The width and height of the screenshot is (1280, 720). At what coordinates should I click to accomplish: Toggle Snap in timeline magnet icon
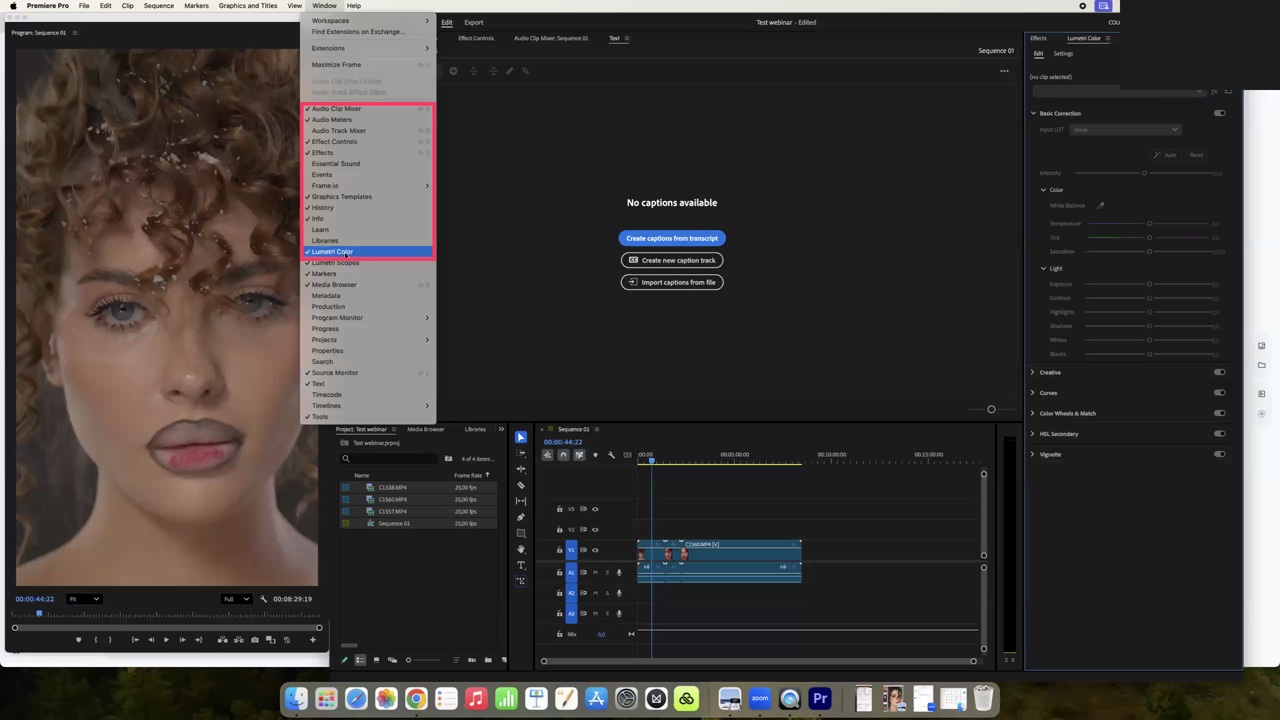coord(563,455)
